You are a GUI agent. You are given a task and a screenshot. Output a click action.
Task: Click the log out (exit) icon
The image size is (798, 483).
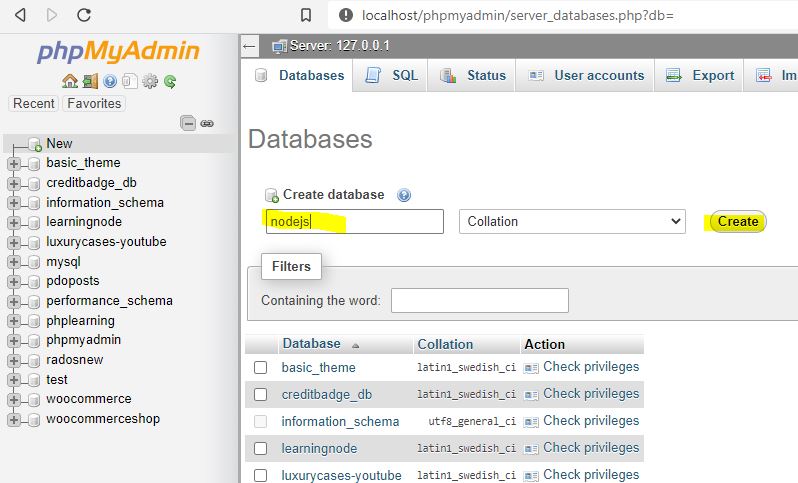click(x=90, y=81)
